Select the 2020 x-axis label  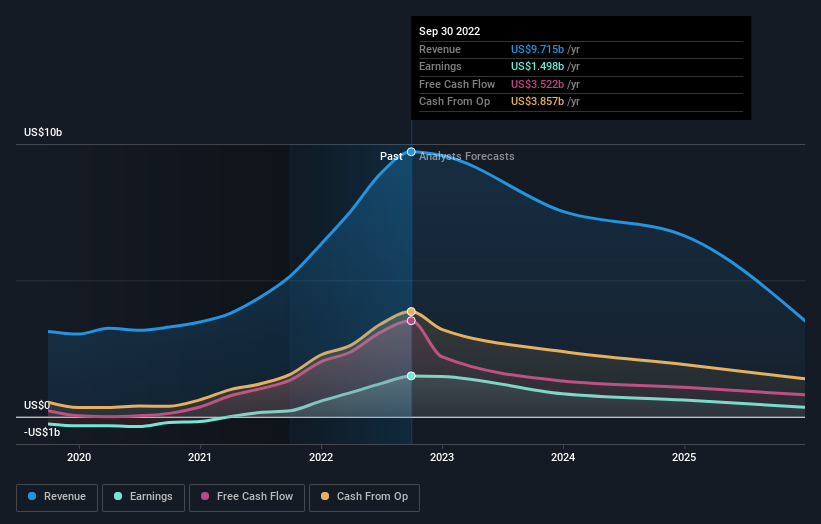click(x=79, y=457)
